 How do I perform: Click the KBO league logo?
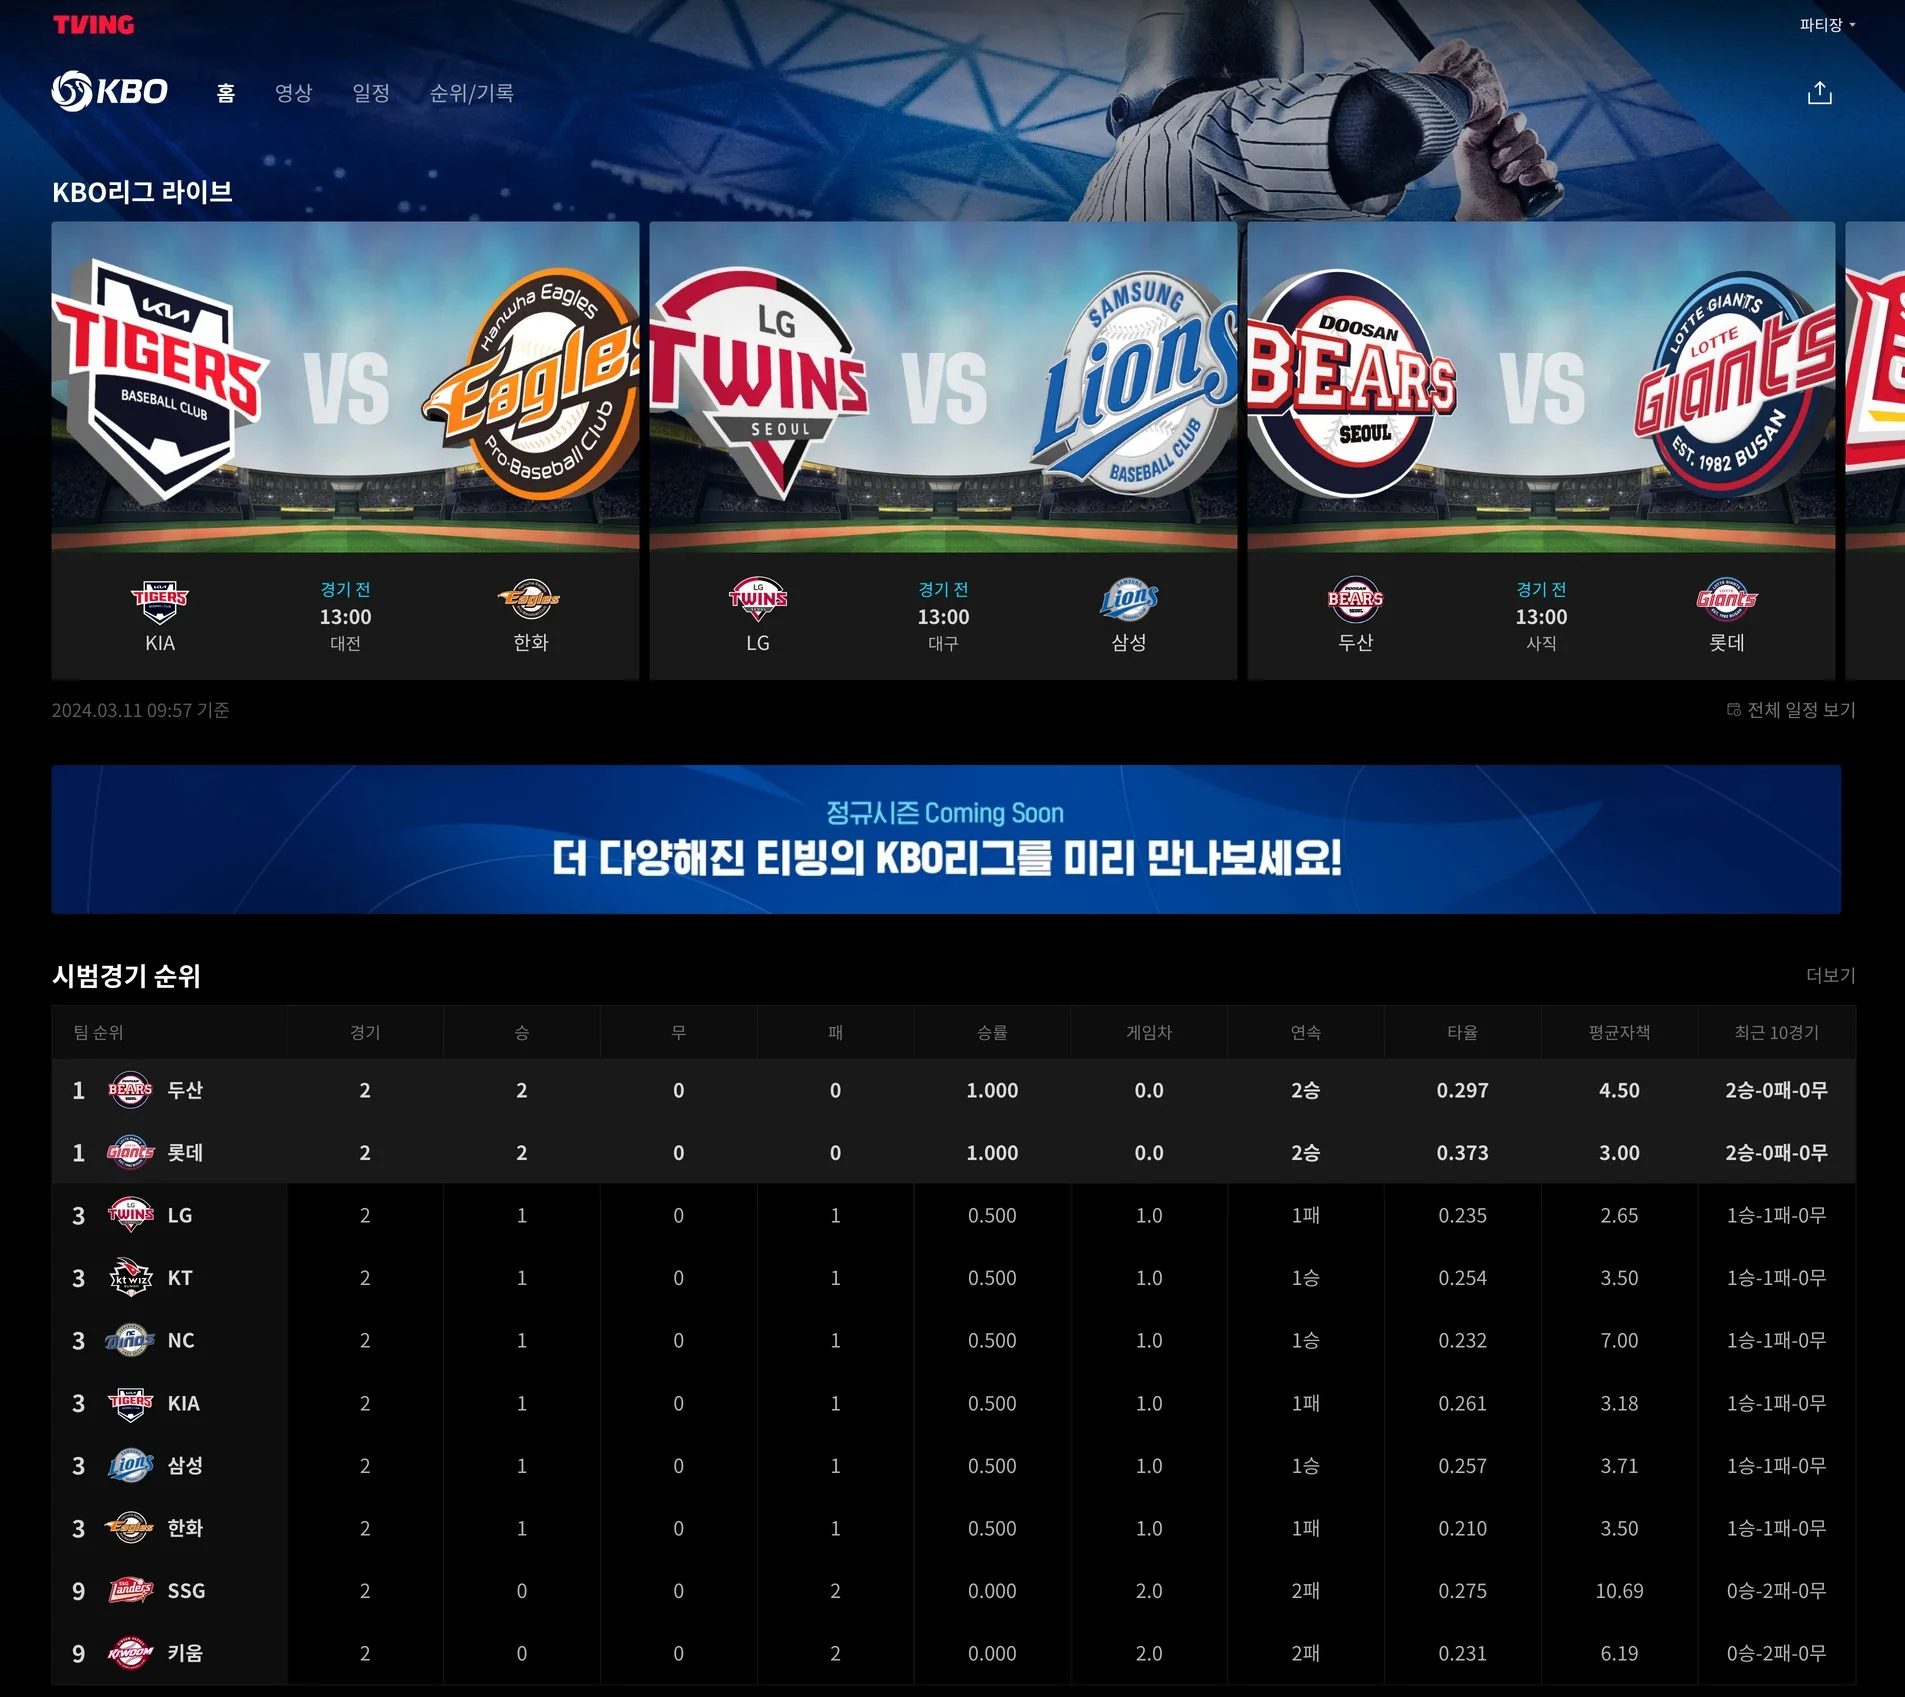click(x=110, y=91)
